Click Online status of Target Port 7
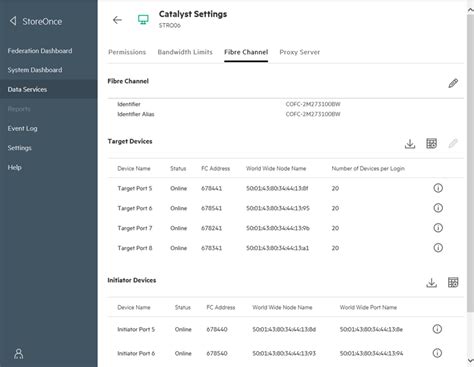 178,228
